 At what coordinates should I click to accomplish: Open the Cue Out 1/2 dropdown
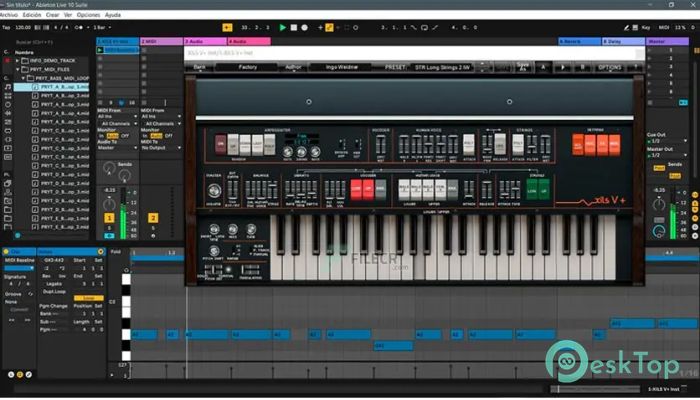(x=667, y=141)
